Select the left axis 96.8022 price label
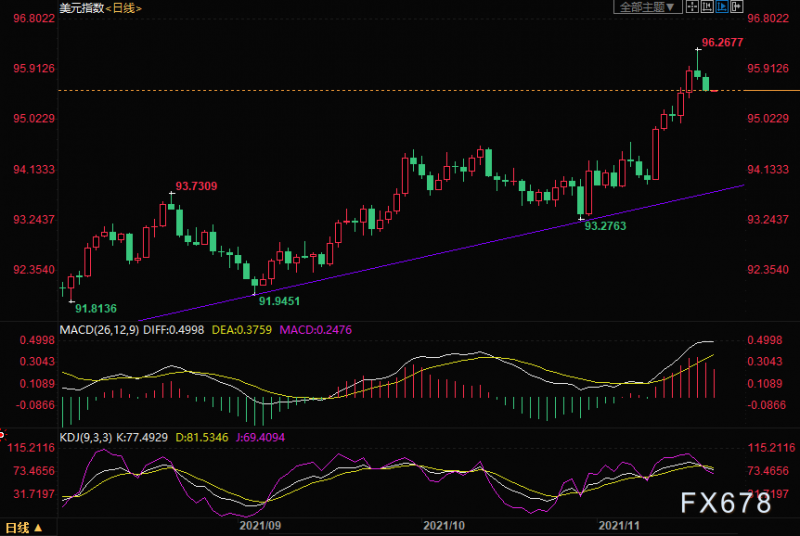This screenshot has width=800, height=536. (x=34, y=18)
